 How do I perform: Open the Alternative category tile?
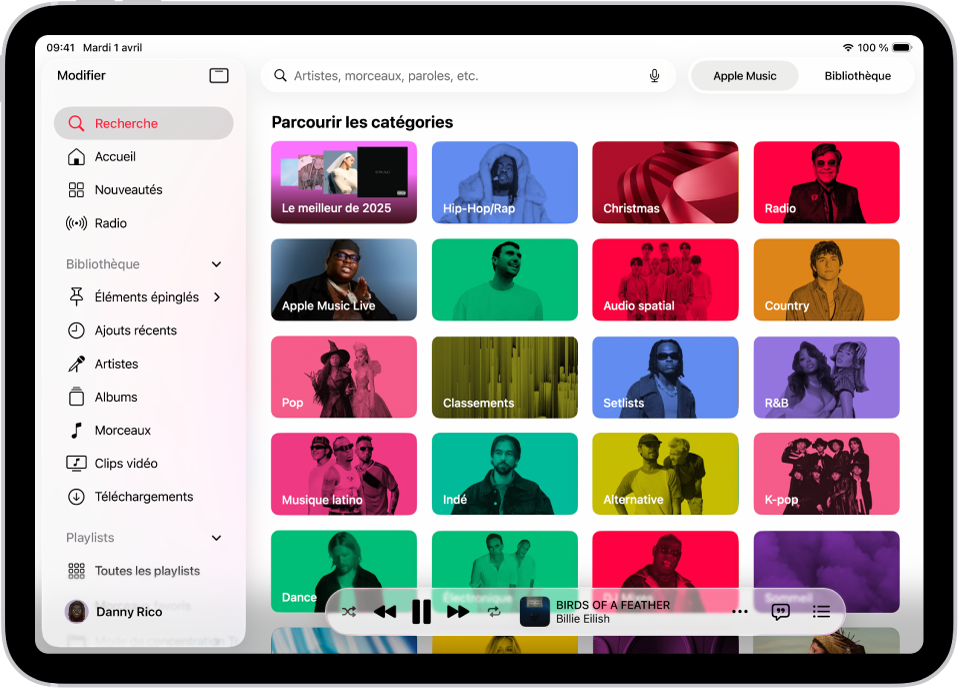pos(665,474)
